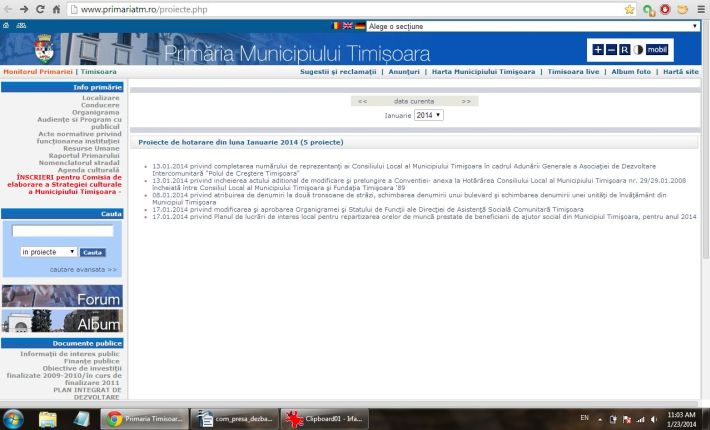This screenshot has height=430, width=710.
Task: Open 17.01.2014 project about Organigramei modification
Action: click(x=368, y=210)
